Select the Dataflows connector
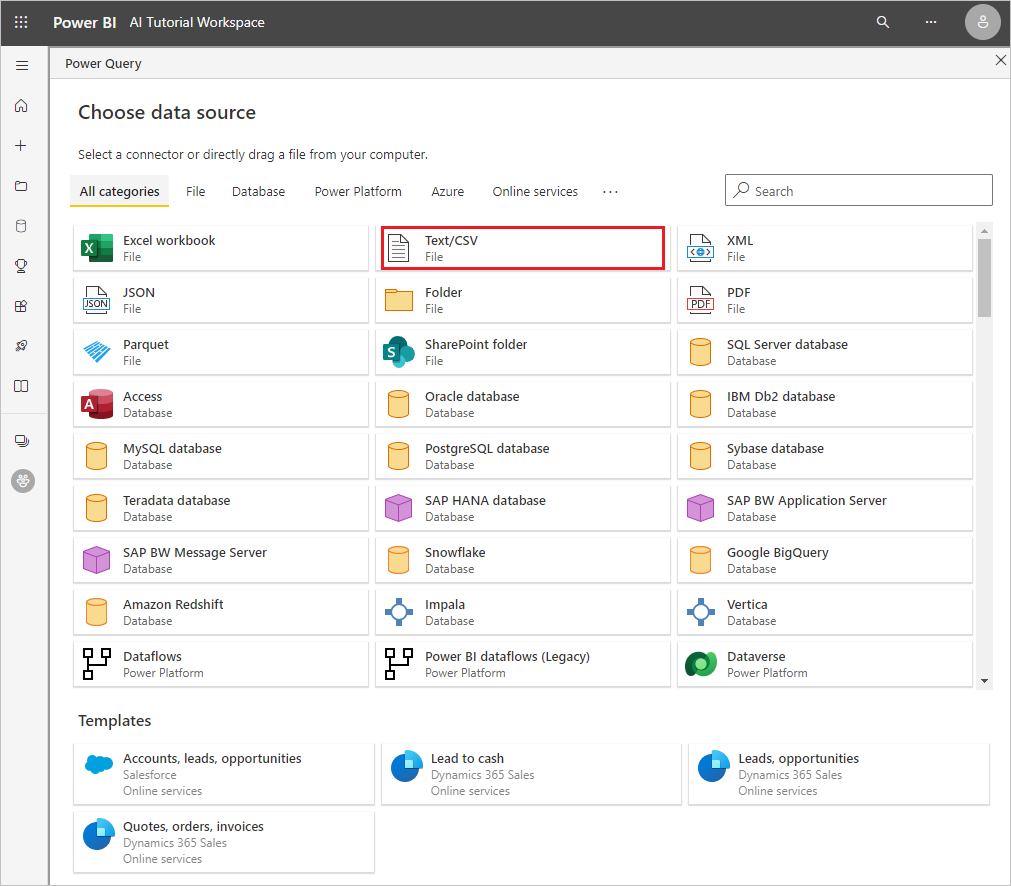 [x=221, y=664]
